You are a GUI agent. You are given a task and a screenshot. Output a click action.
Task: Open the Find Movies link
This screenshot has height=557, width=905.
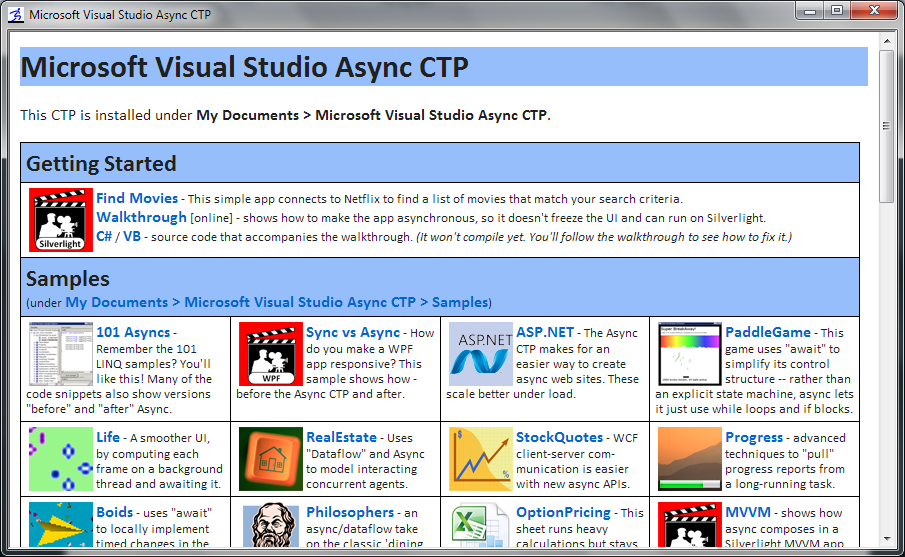pos(137,199)
